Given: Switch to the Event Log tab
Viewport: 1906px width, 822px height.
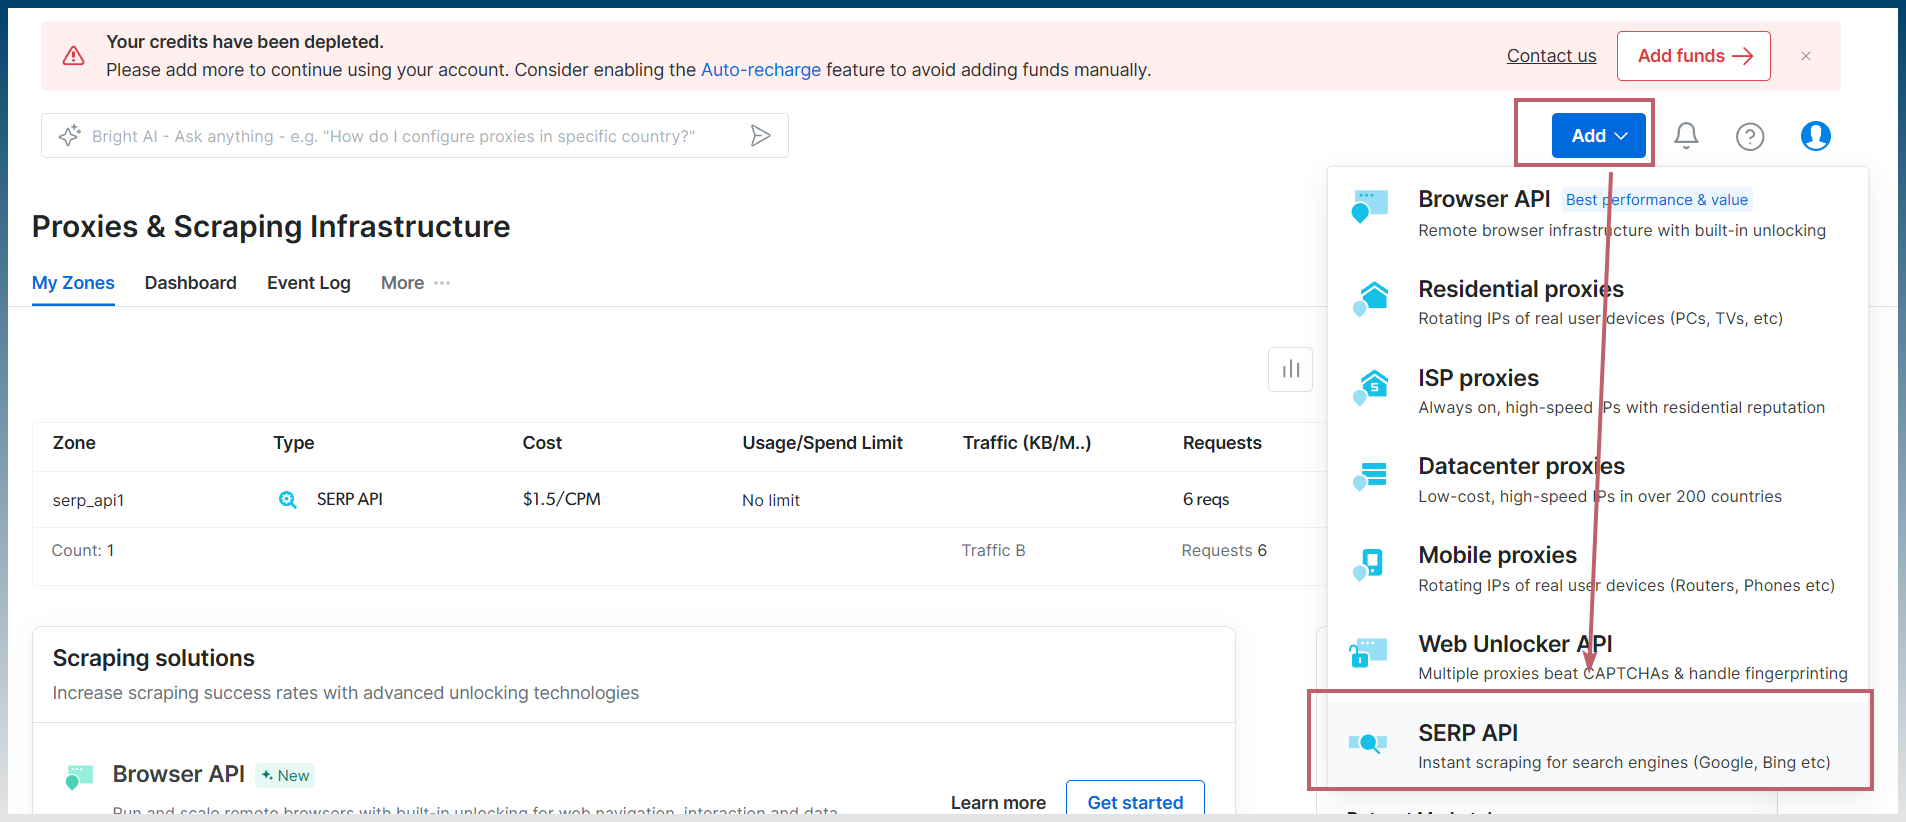Looking at the screenshot, I should [x=309, y=283].
